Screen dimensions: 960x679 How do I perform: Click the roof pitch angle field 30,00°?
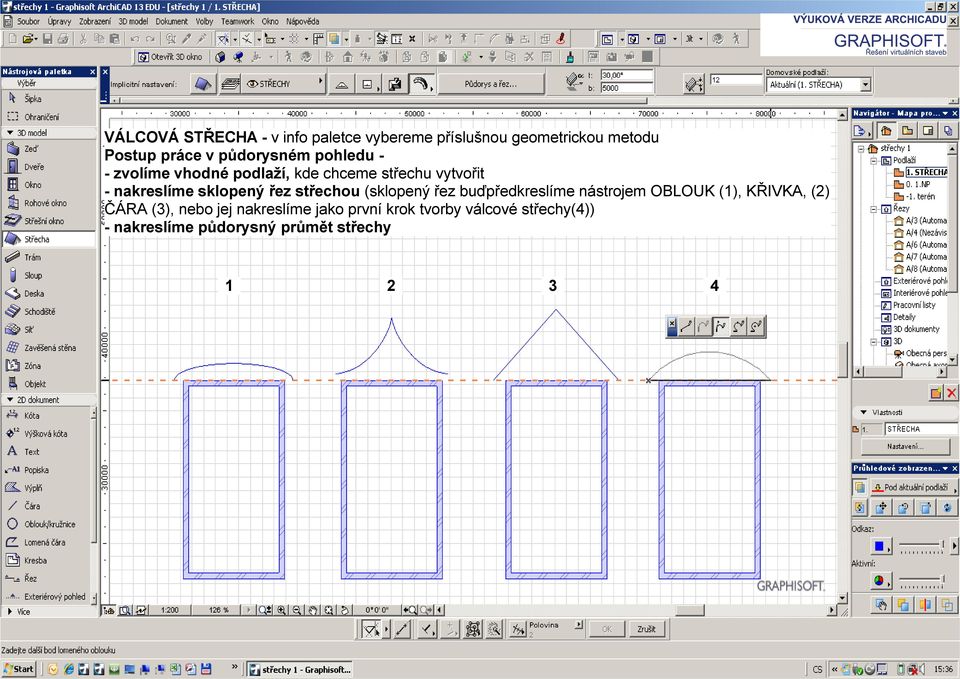coord(626,75)
